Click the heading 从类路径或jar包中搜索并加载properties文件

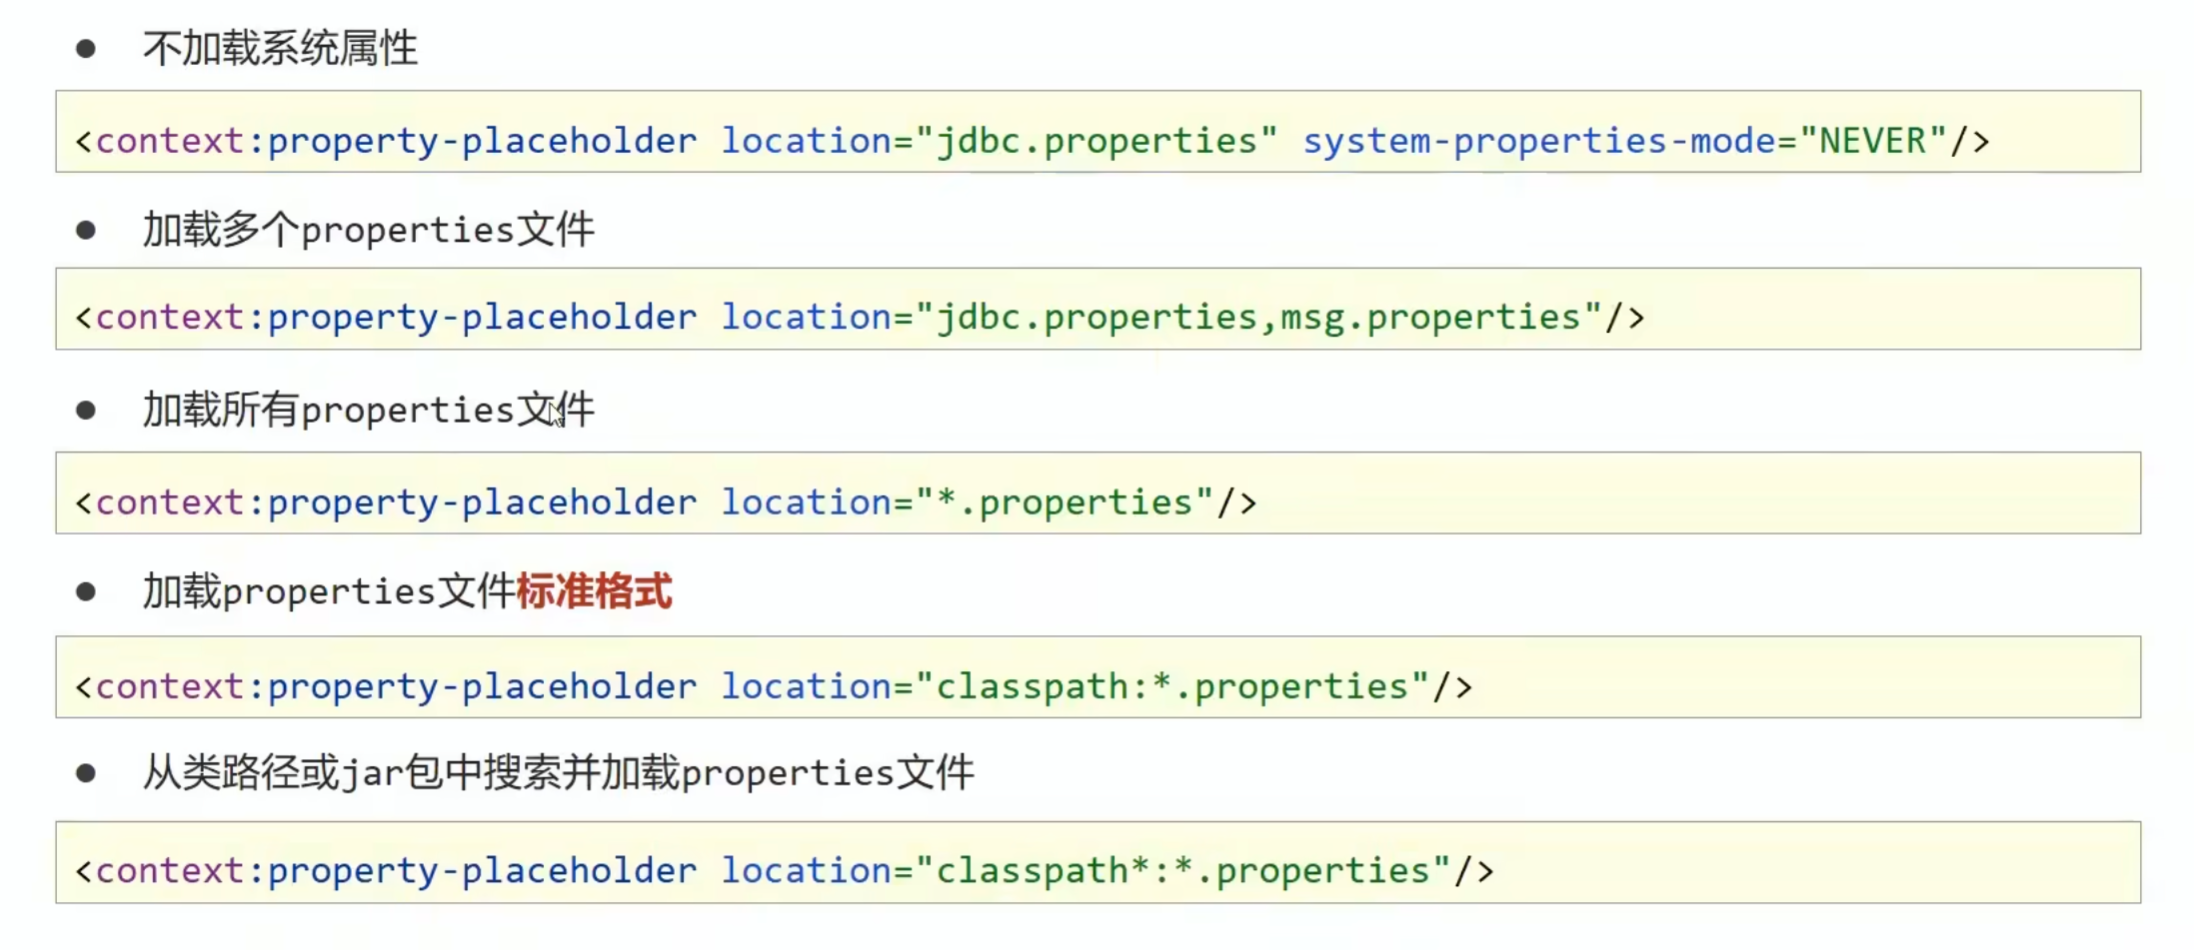pyautogui.click(x=558, y=773)
